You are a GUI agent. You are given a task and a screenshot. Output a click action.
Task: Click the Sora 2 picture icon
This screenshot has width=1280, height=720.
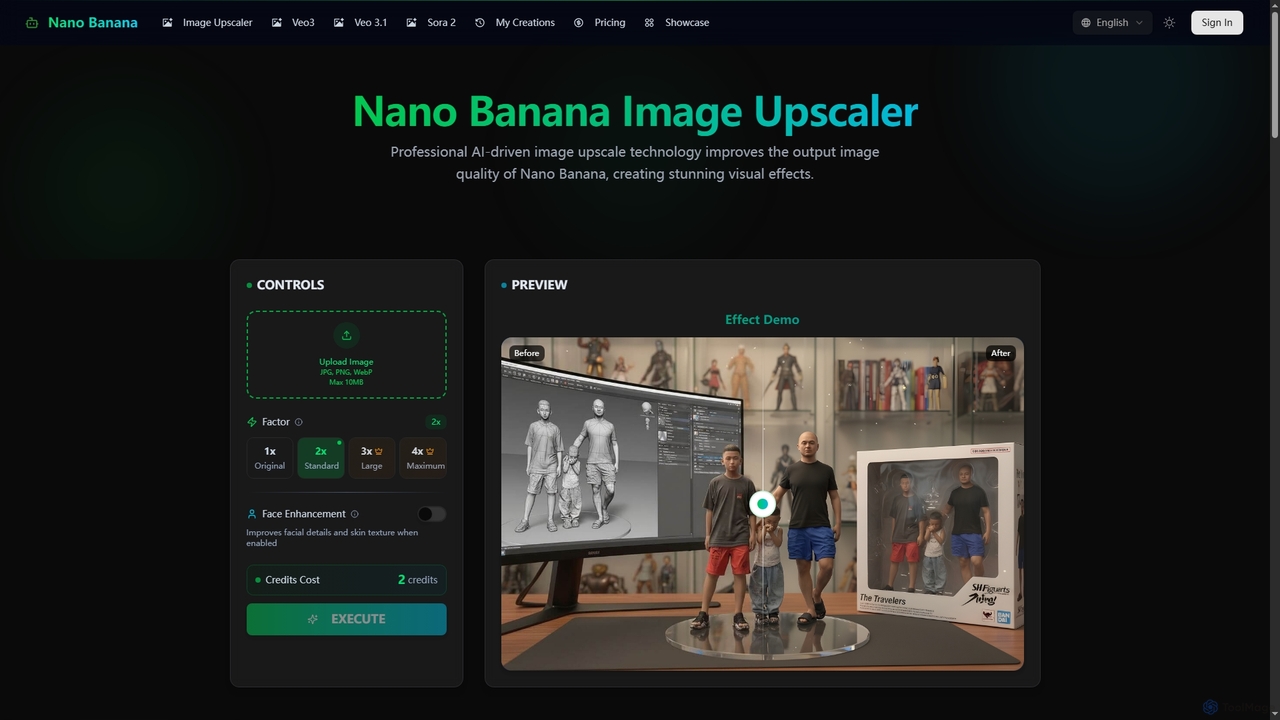point(411,22)
